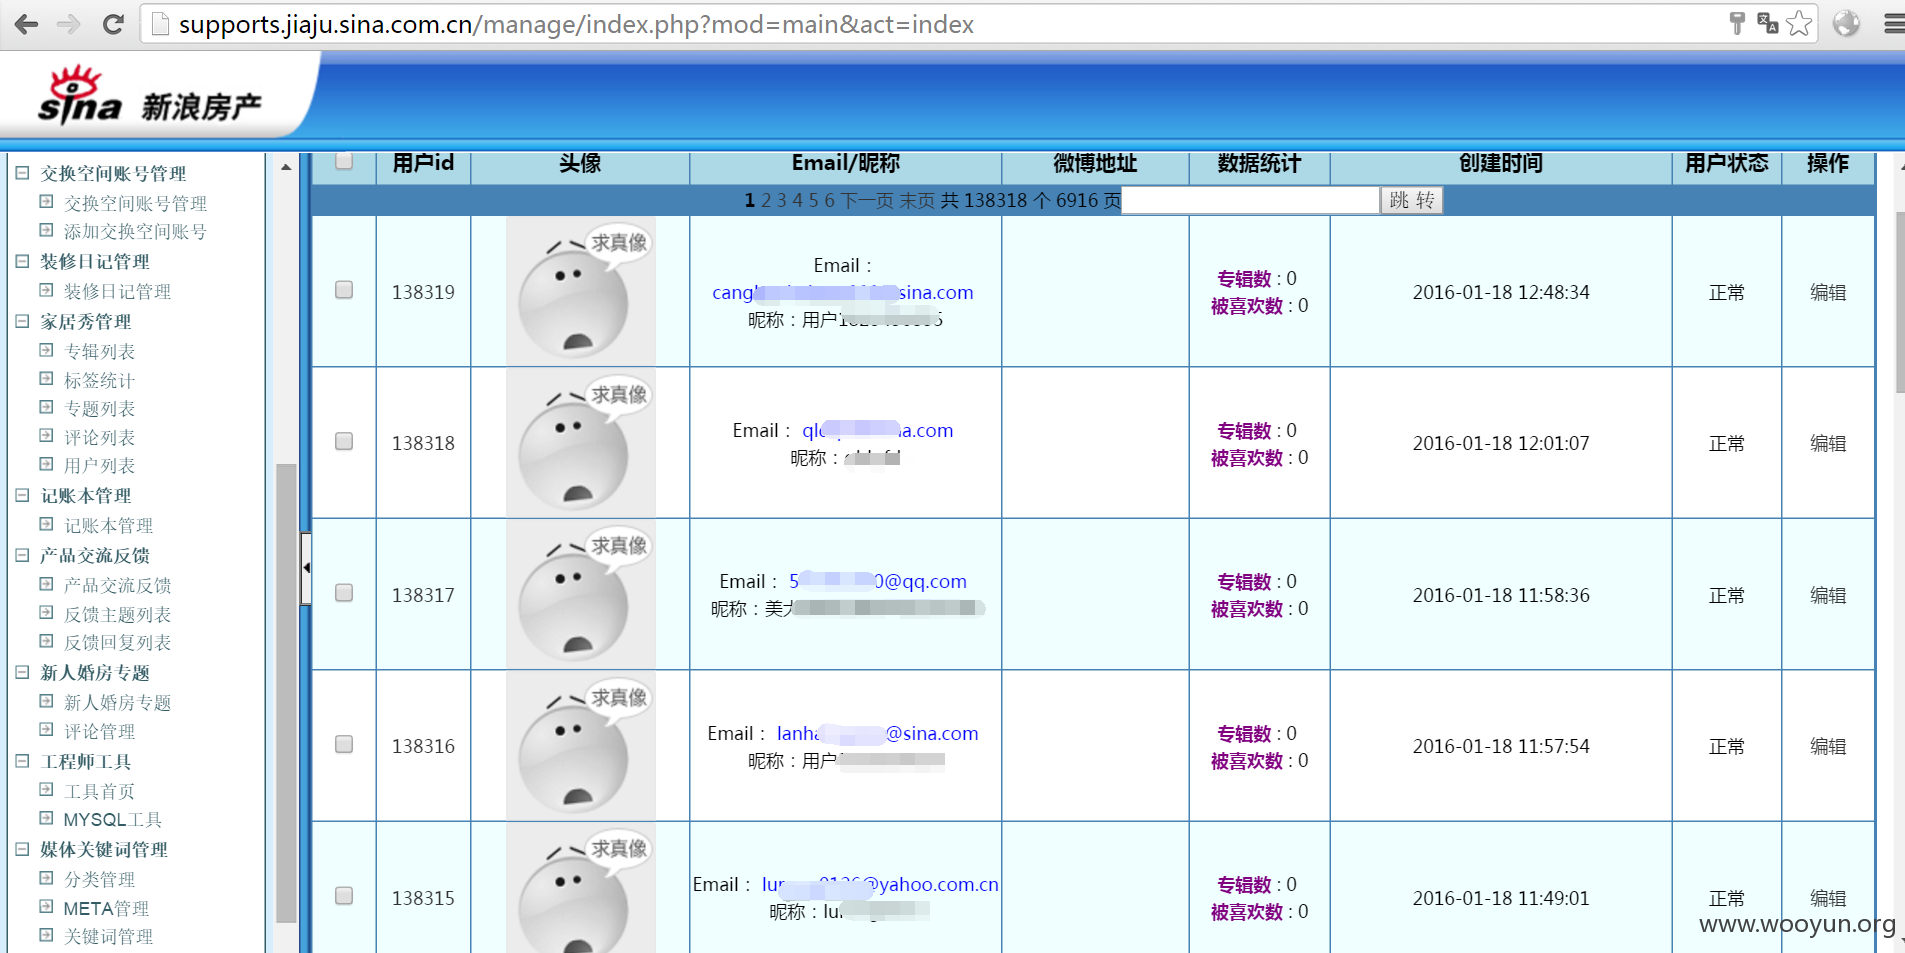1905x953 pixels.
Task: Click creation time 2016-01-18 12:01:07
Action: [1500, 443]
